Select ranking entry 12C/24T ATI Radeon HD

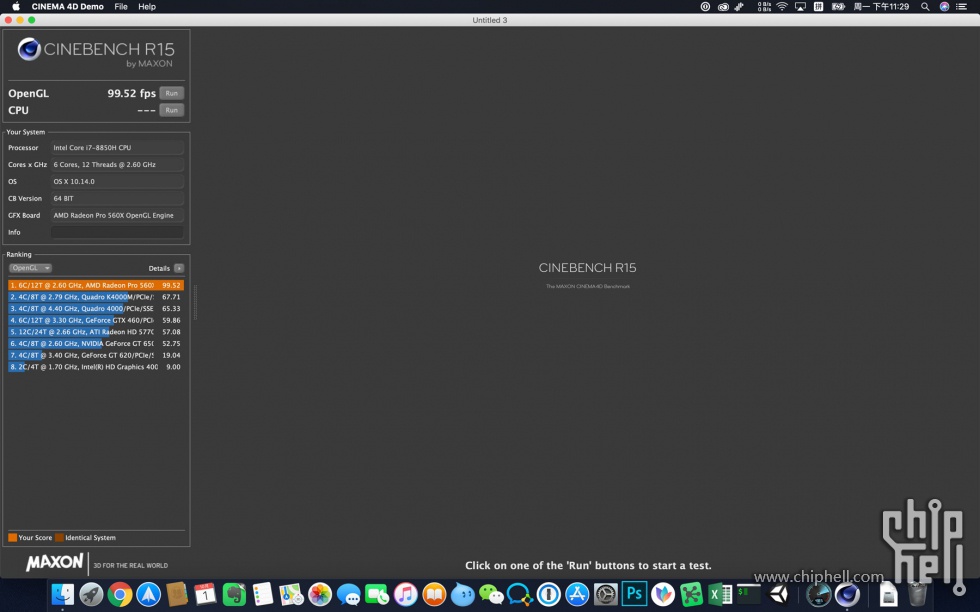point(96,332)
